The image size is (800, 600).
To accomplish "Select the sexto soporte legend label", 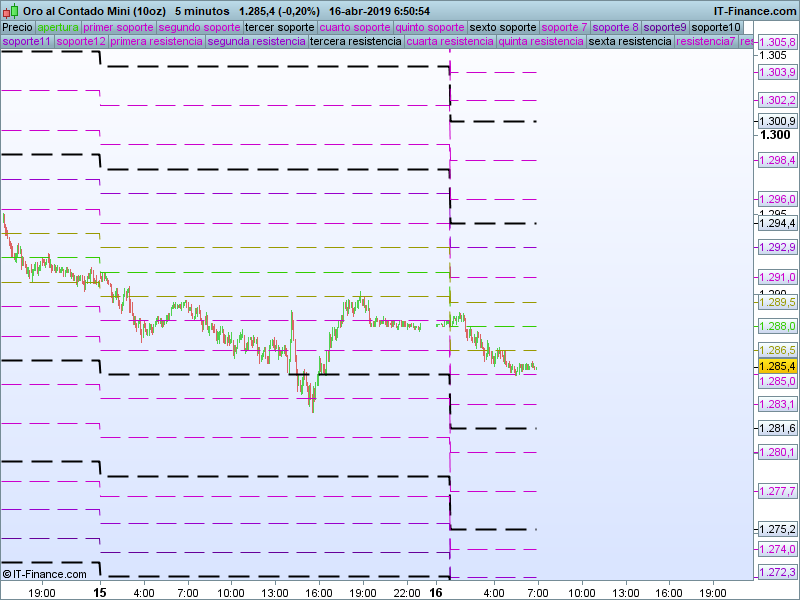I will 502,27.
